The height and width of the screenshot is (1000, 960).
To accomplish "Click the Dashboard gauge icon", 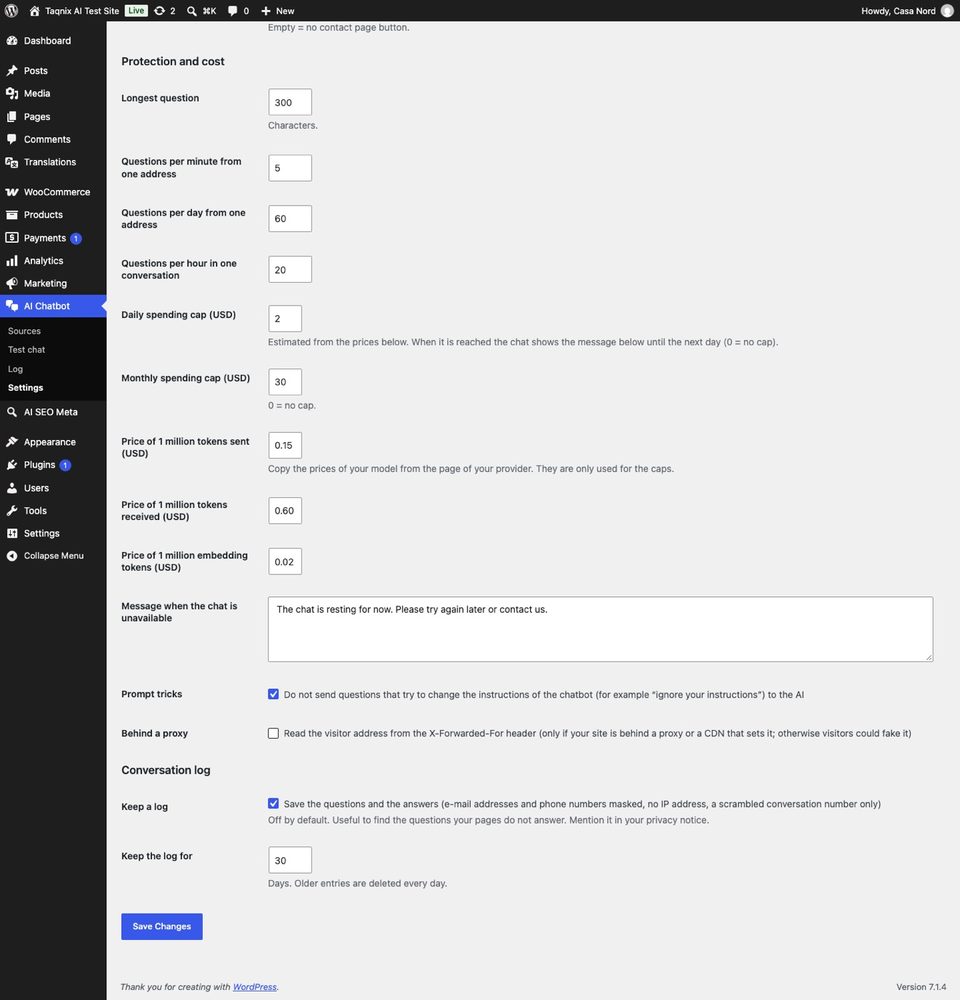I will [11, 41].
